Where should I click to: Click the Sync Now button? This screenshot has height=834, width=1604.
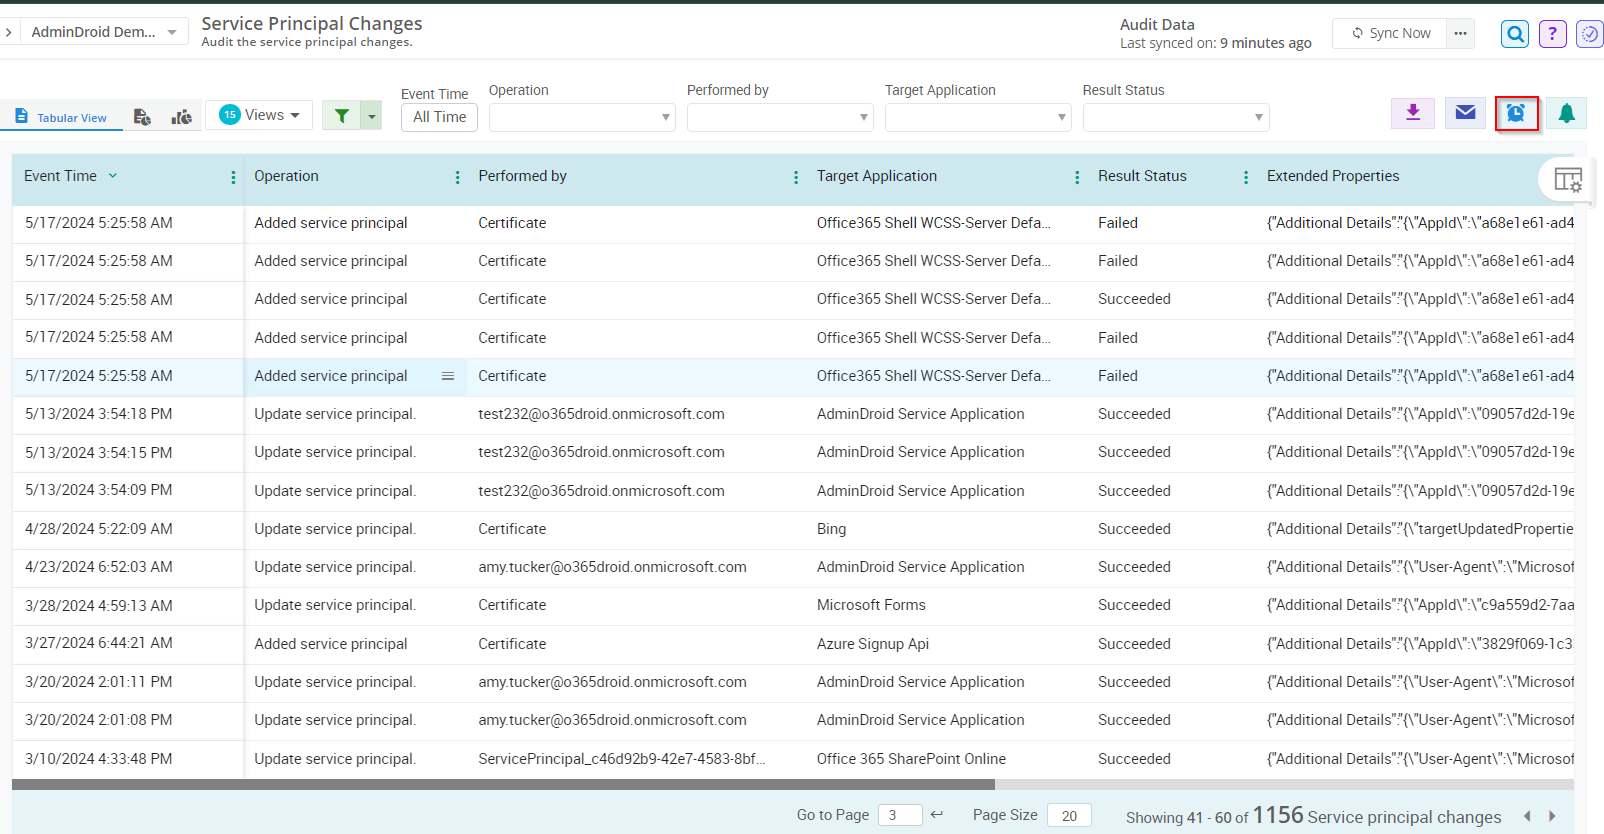click(1390, 33)
